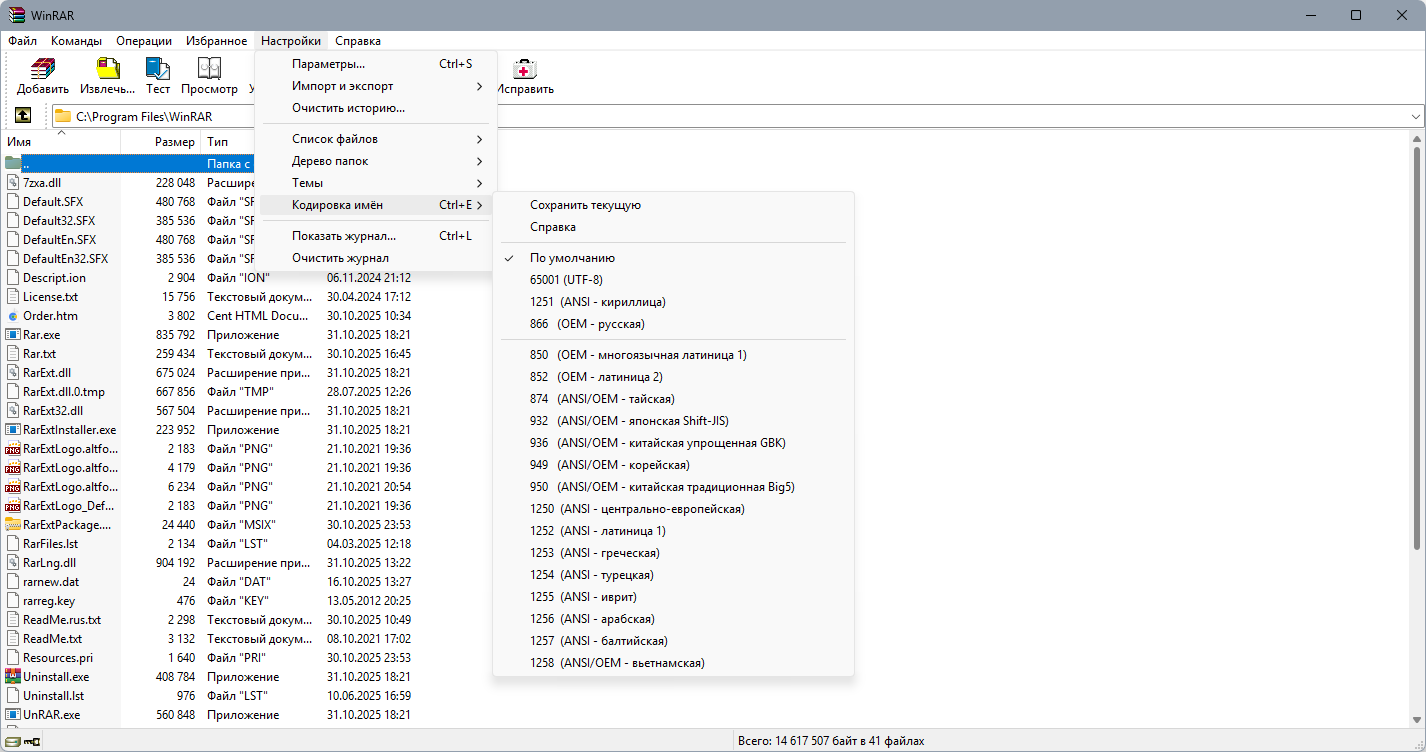The height and width of the screenshot is (752, 1426).
Task: Select the file named RarFiles.lst
Action: pos(50,544)
